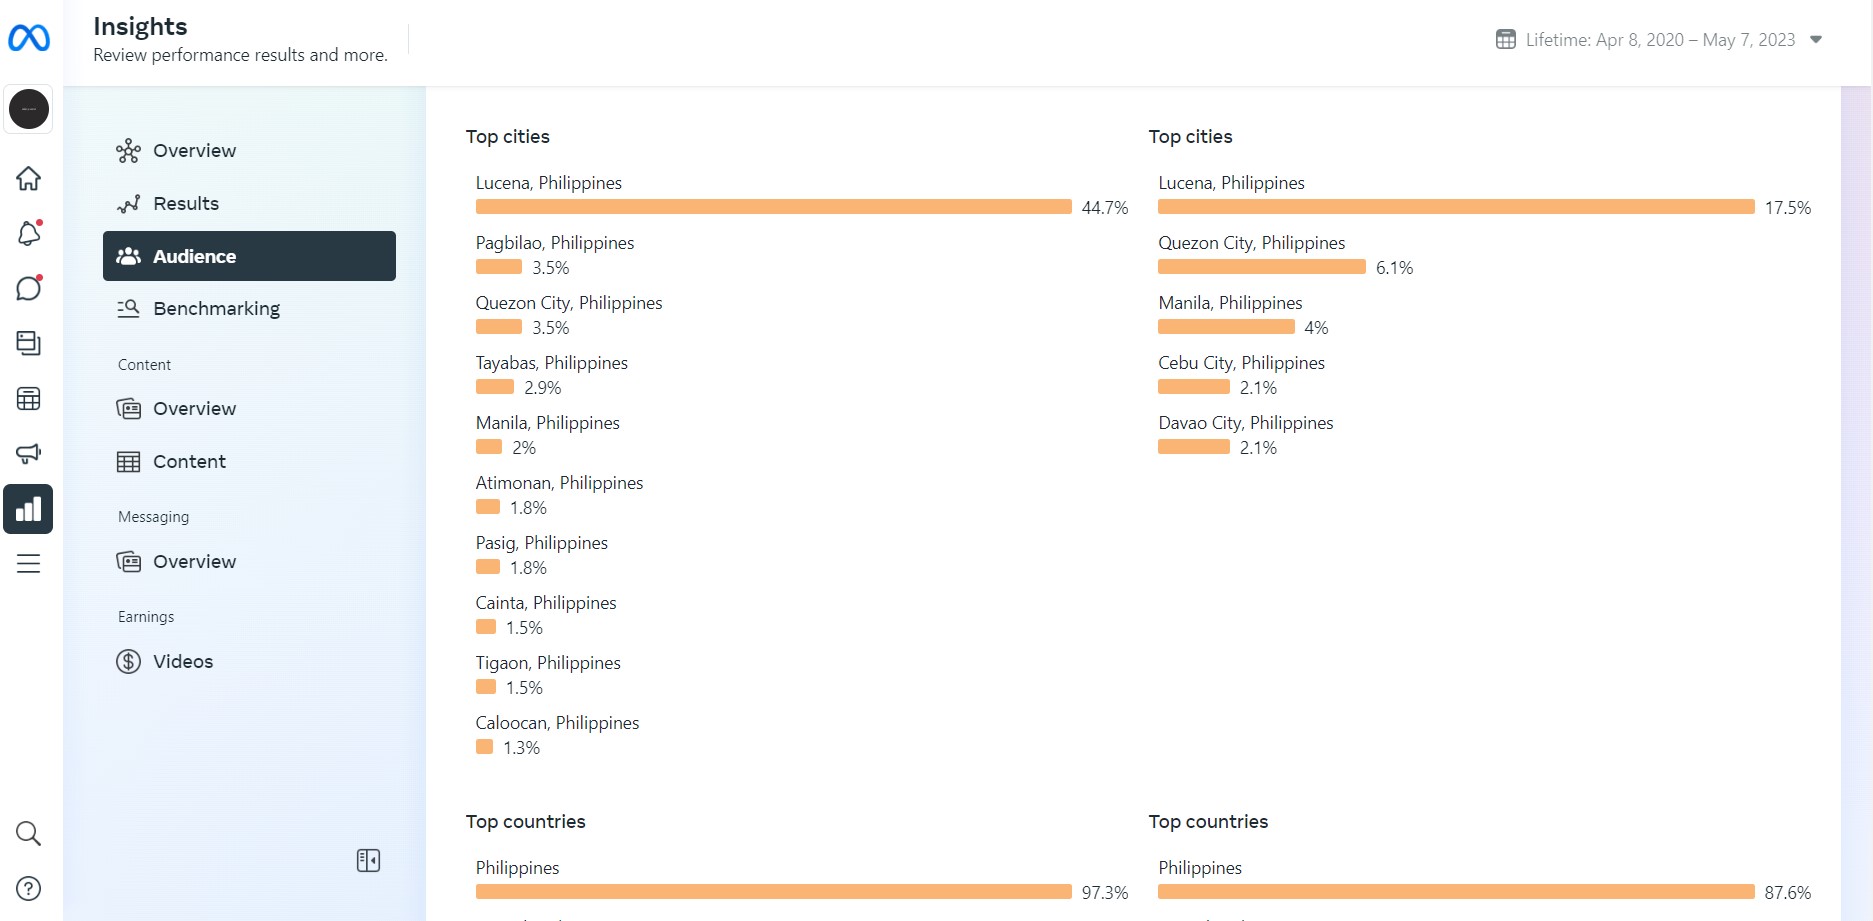
Task: Open the hamburger All tools menu
Action: tap(29, 564)
